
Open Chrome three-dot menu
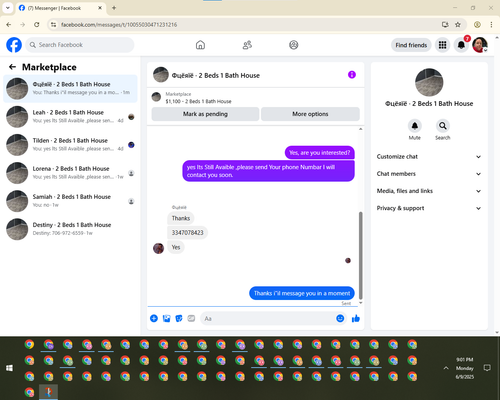pyautogui.click(x=491, y=25)
